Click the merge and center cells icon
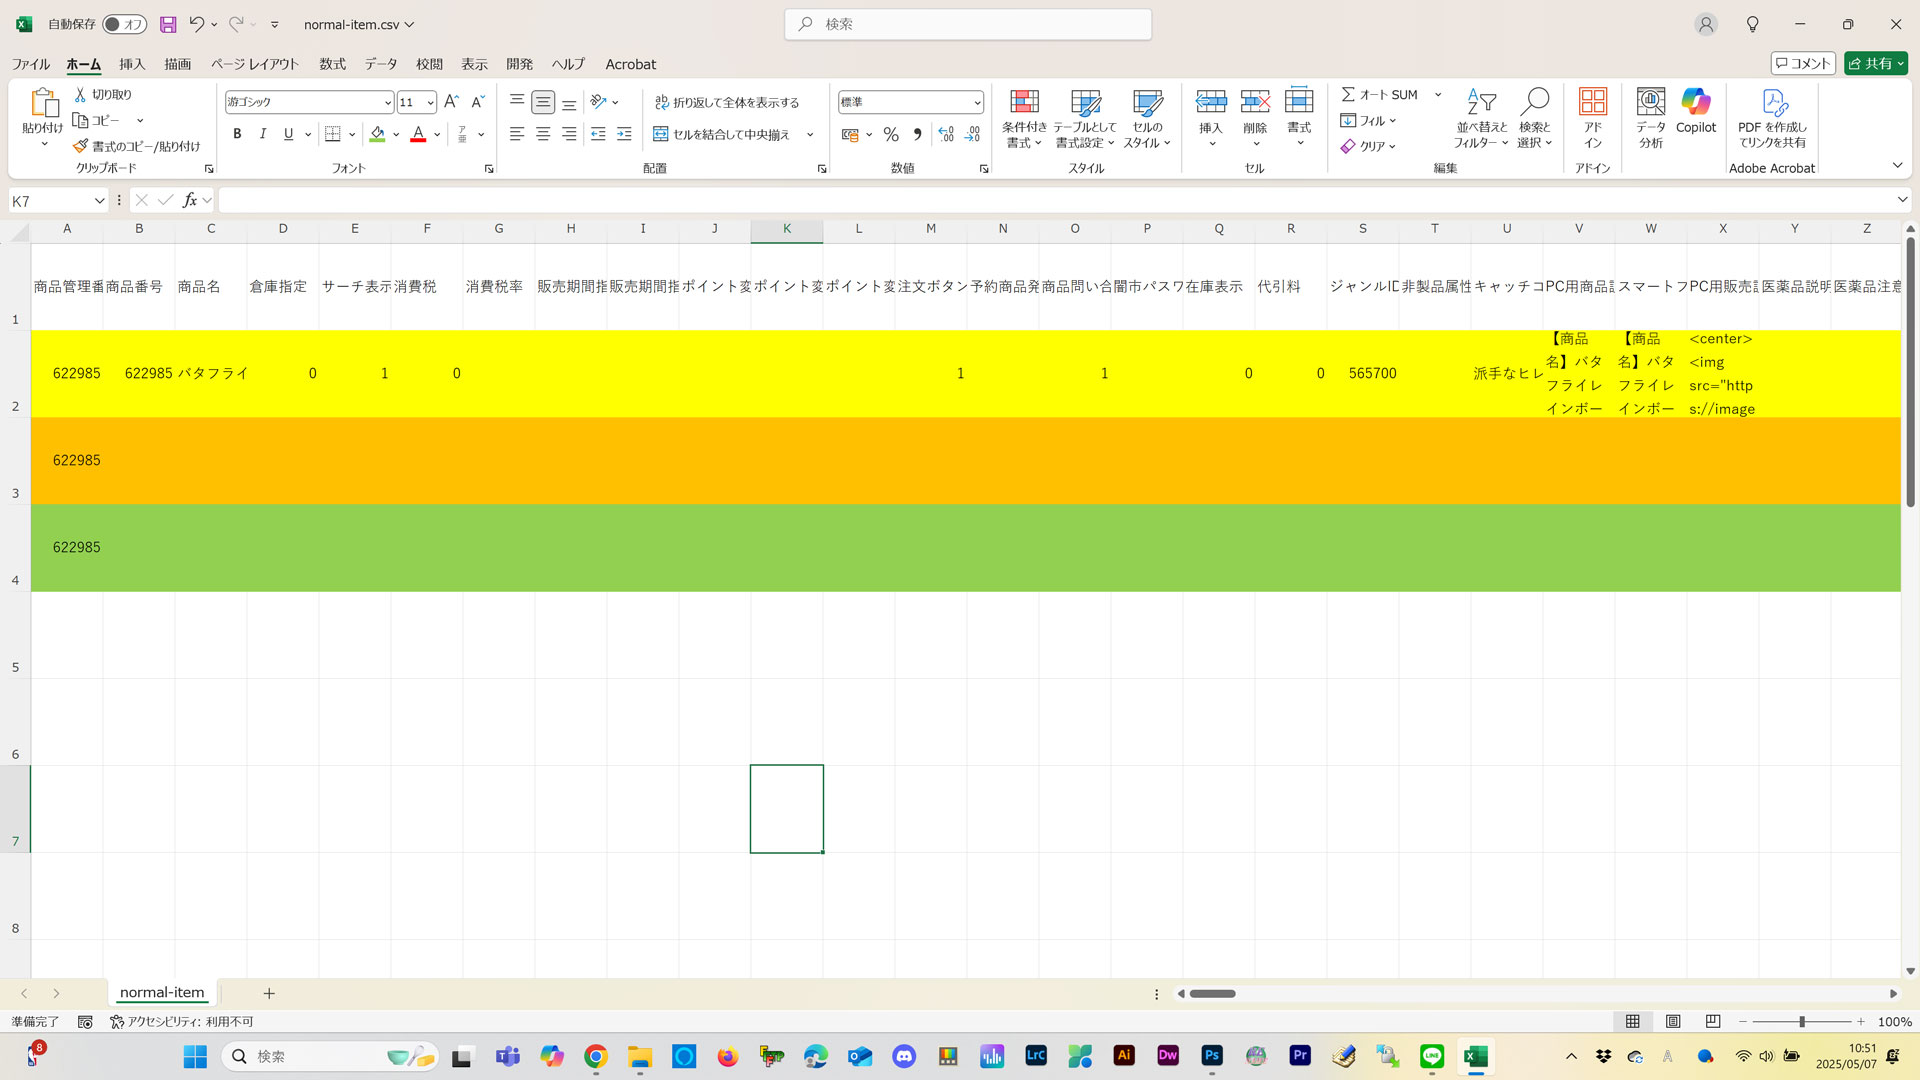The height and width of the screenshot is (1080, 1920). point(661,134)
